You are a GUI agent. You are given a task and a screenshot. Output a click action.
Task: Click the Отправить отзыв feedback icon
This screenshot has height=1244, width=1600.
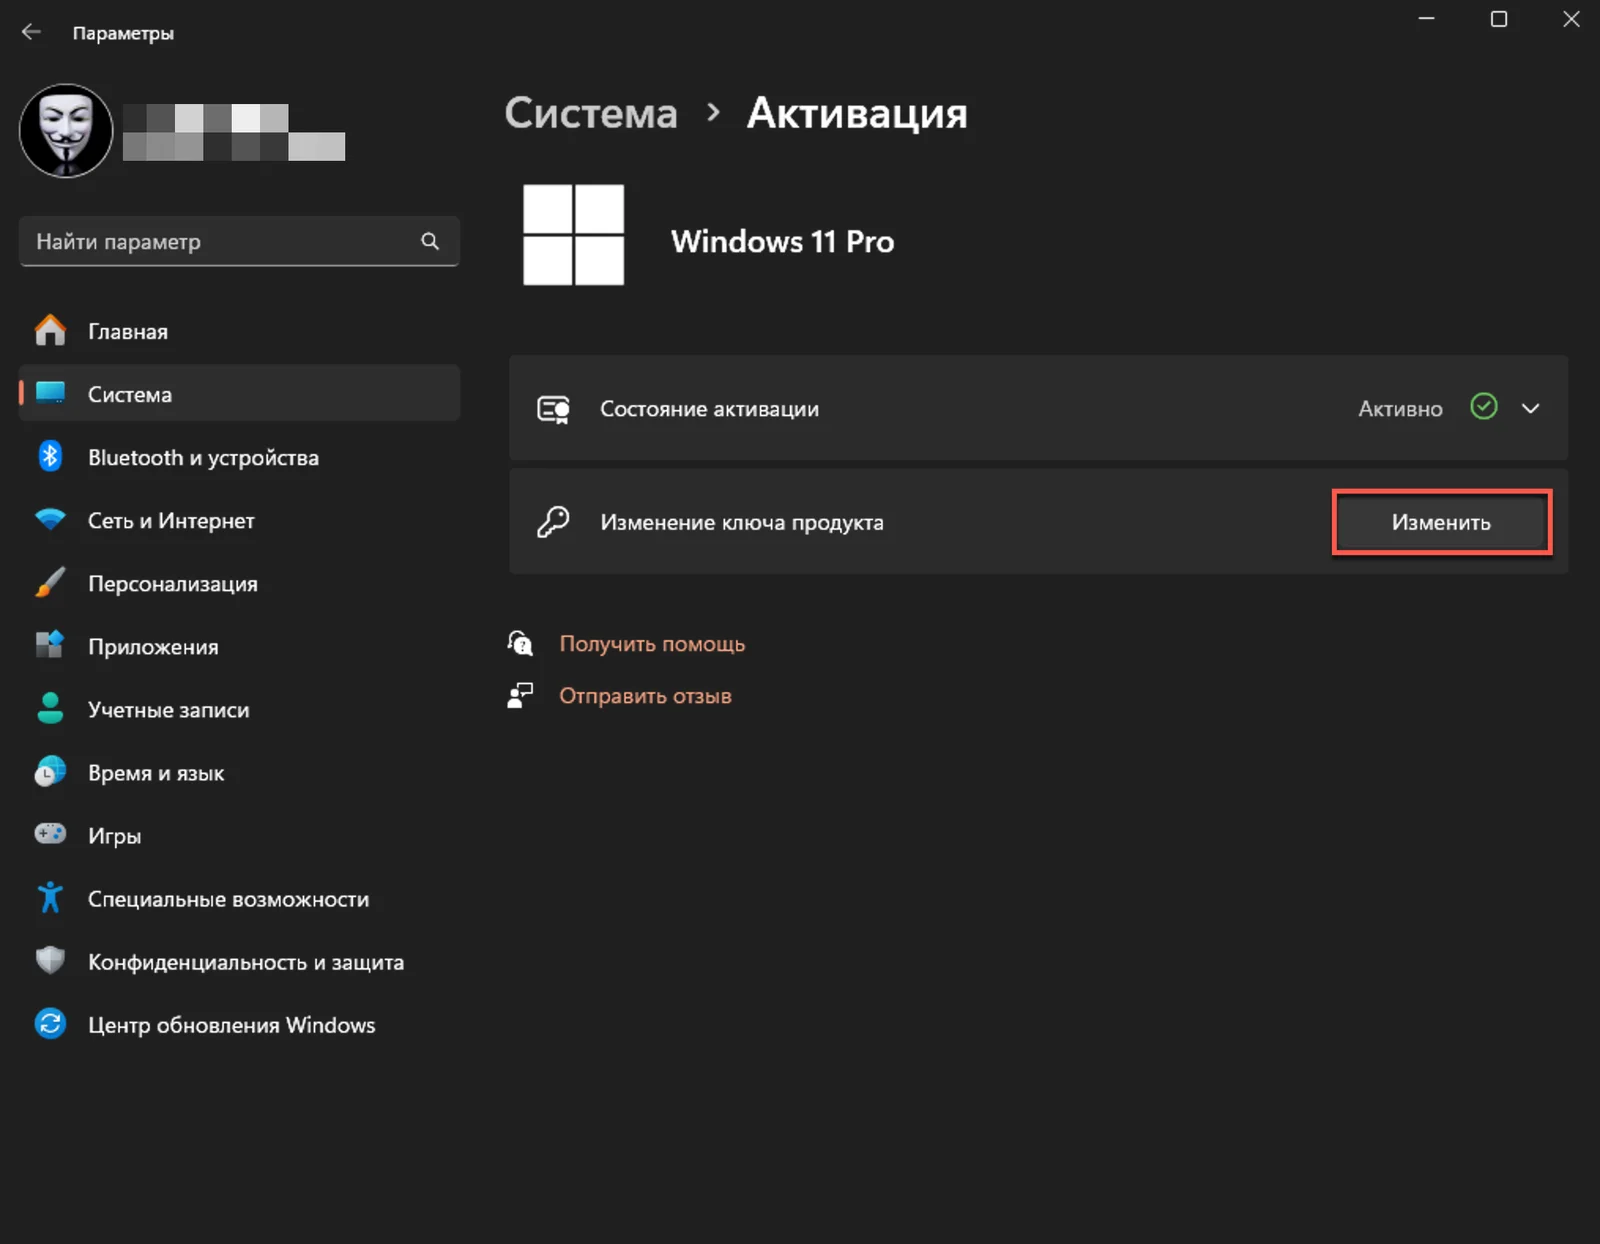click(x=520, y=695)
